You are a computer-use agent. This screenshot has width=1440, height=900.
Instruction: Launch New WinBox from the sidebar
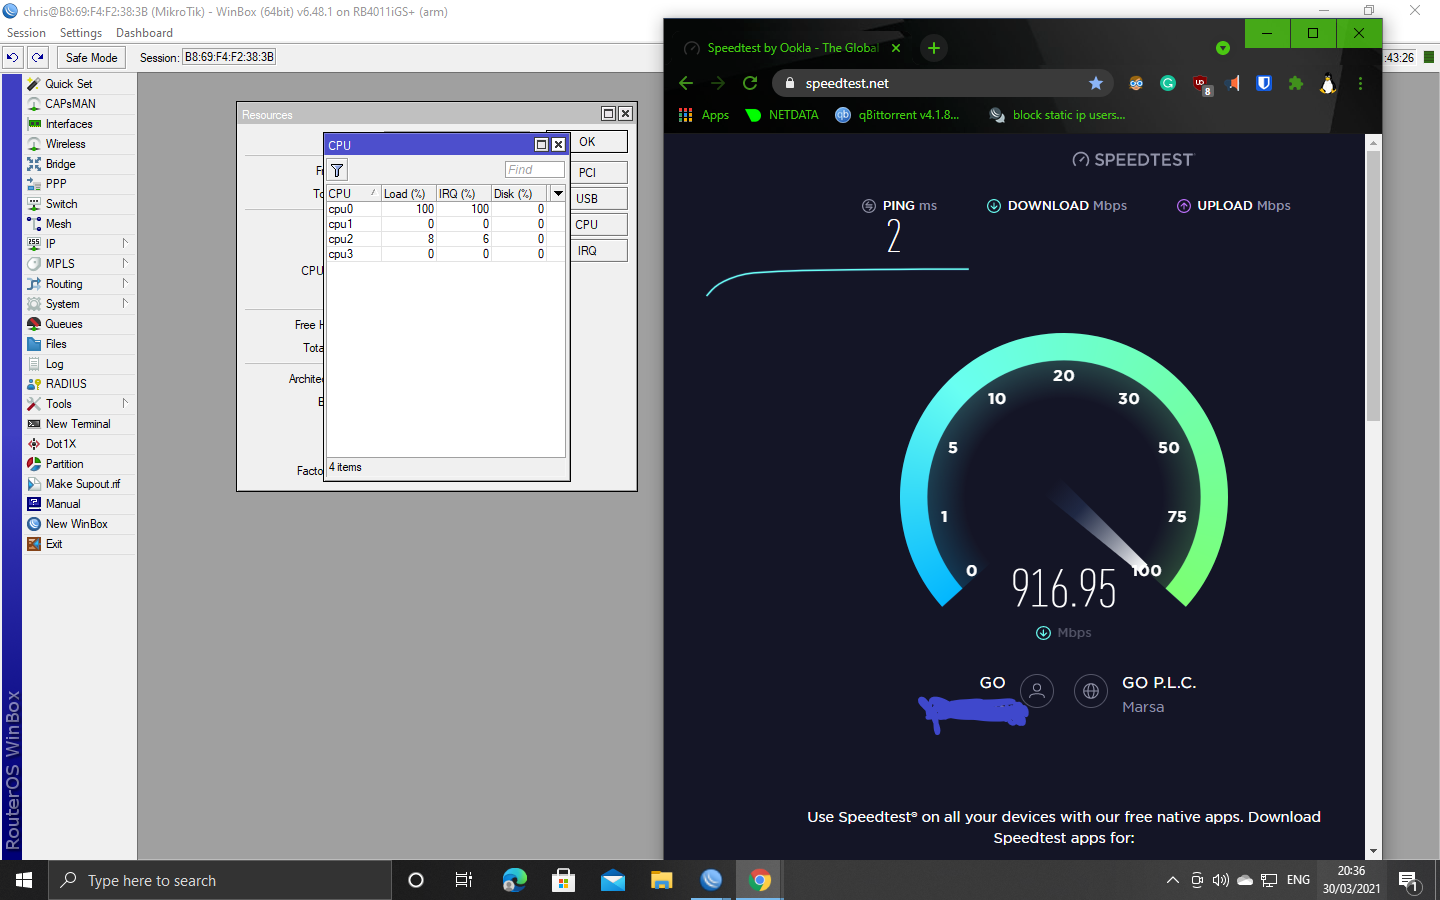coord(80,524)
